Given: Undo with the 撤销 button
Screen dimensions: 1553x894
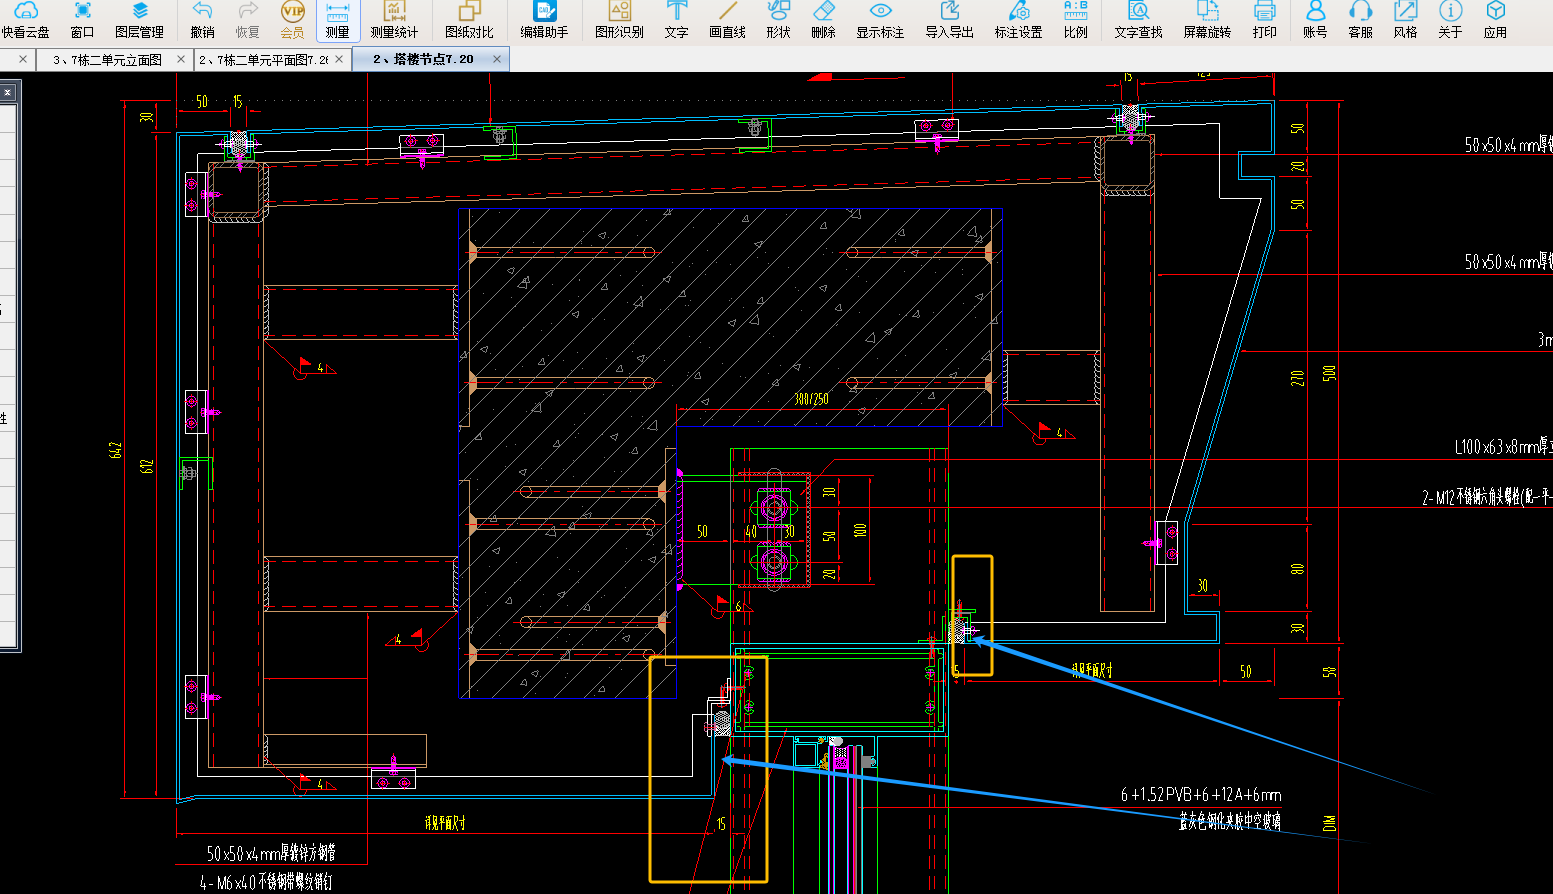Looking at the screenshot, I should pyautogui.click(x=202, y=20).
